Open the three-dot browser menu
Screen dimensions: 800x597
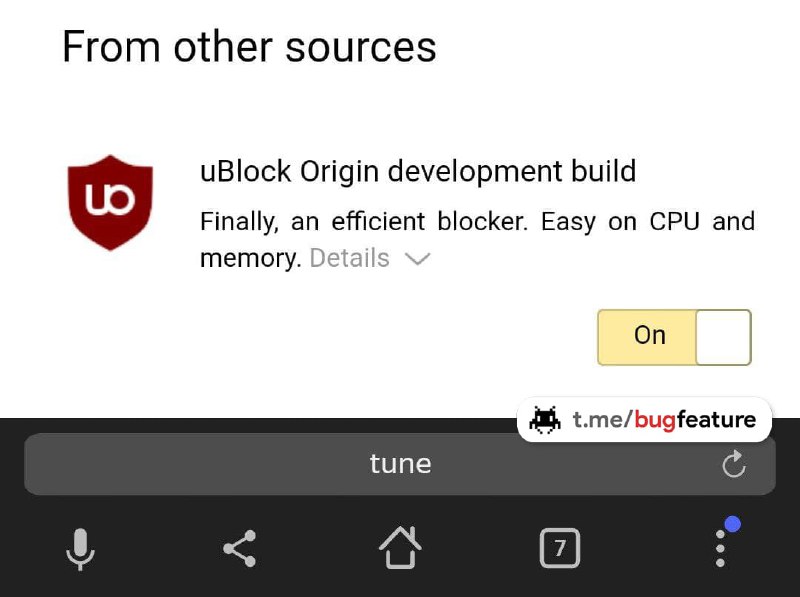(720, 548)
